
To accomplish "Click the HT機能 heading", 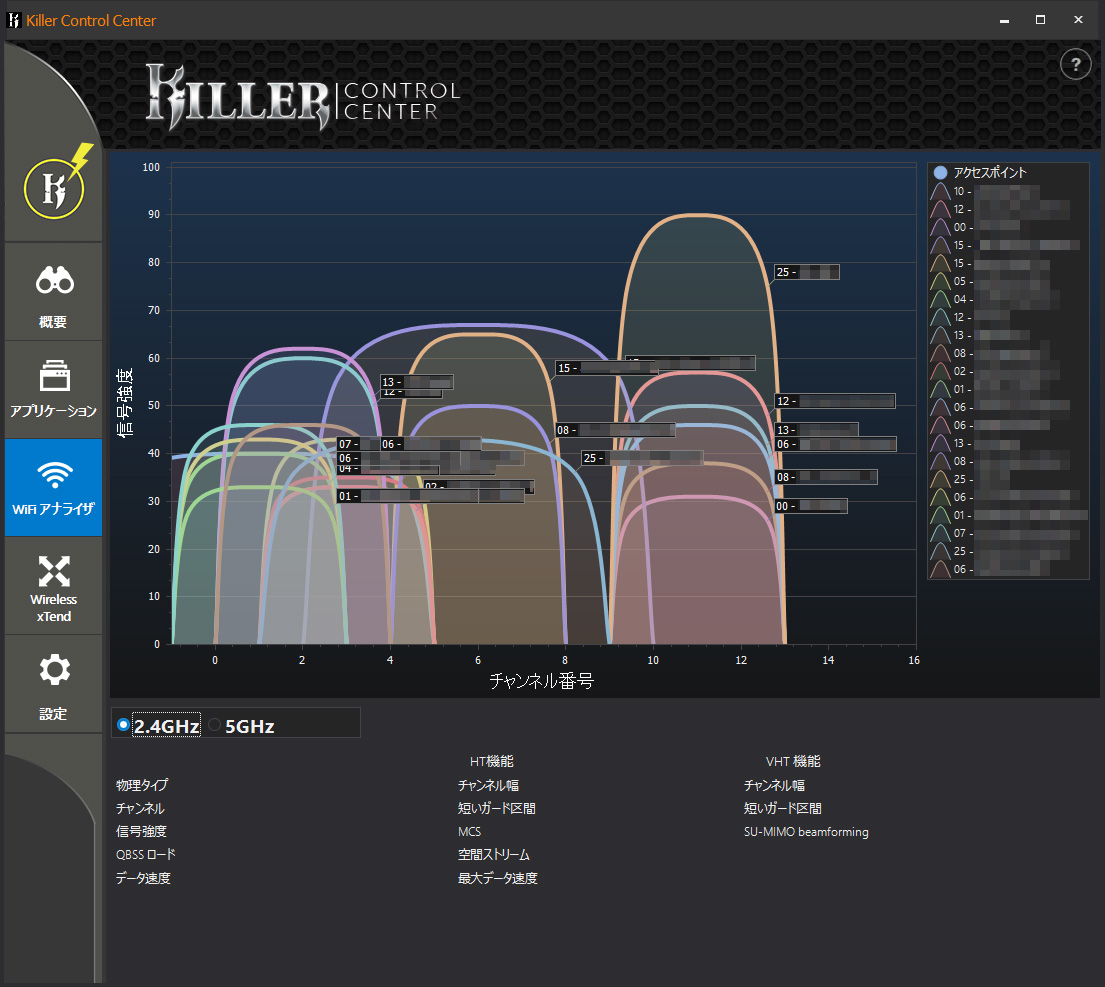I will pos(492,762).
